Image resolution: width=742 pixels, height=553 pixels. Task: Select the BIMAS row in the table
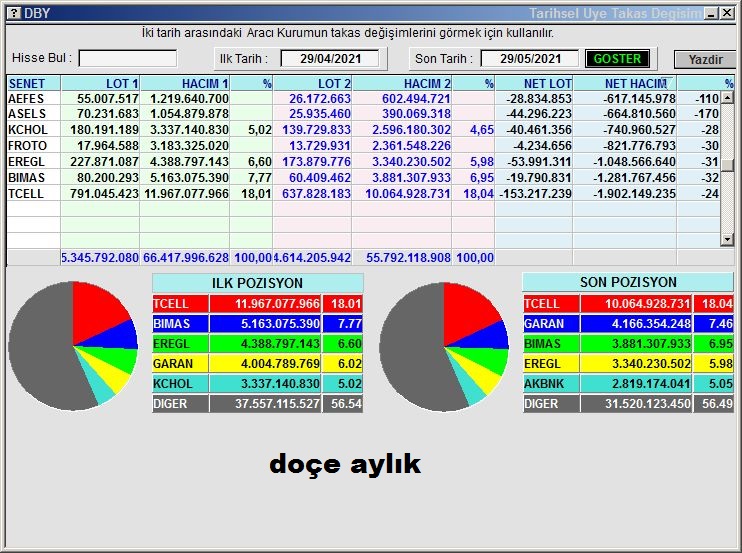[363, 178]
